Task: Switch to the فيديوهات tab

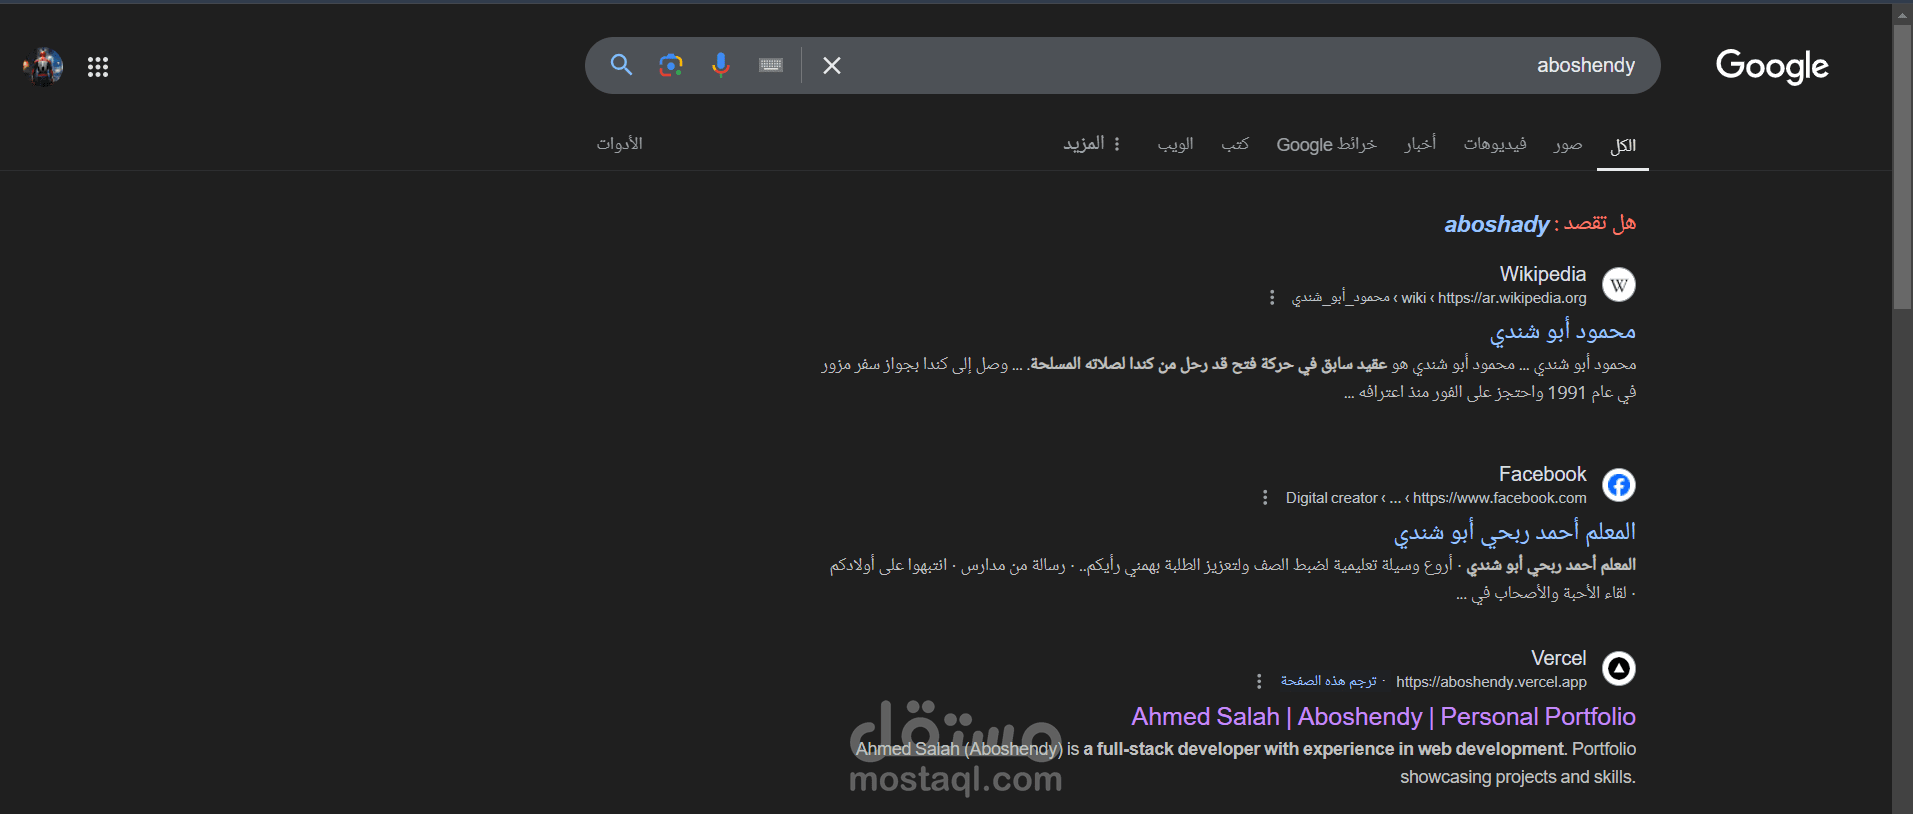Action: 1495,144
